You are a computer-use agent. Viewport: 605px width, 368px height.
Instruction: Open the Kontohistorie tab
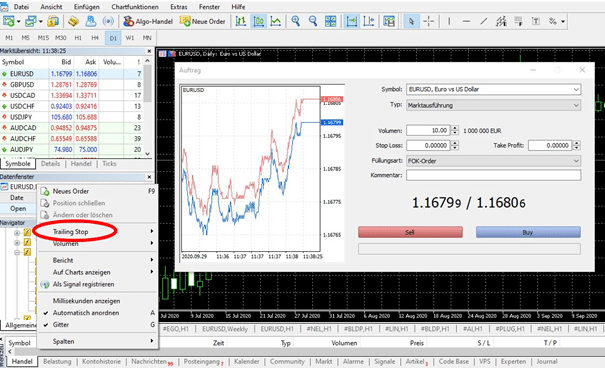click(x=101, y=361)
